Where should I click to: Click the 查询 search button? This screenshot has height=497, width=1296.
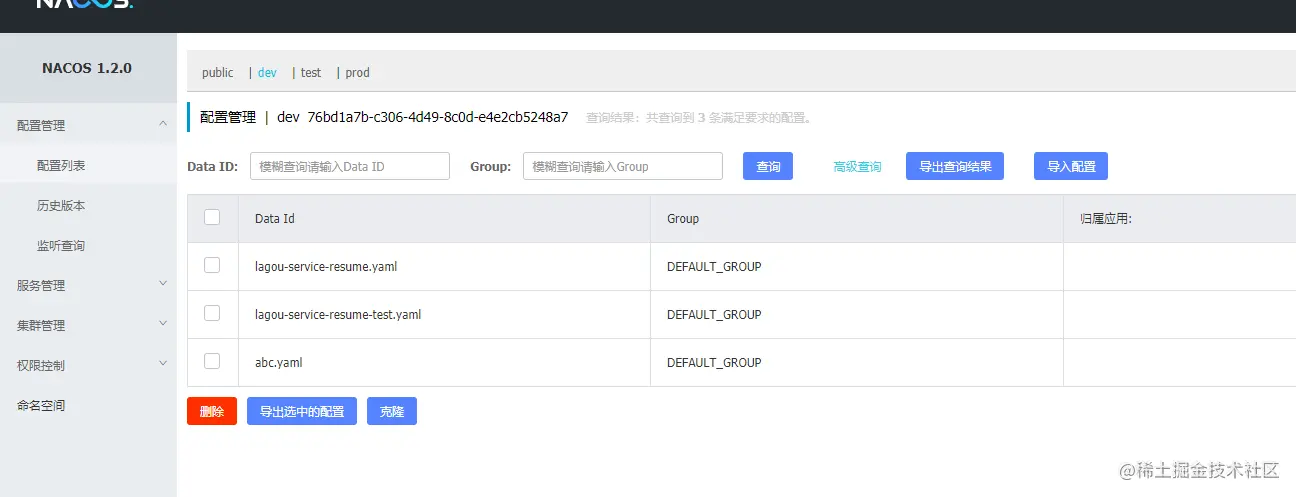point(768,166)
